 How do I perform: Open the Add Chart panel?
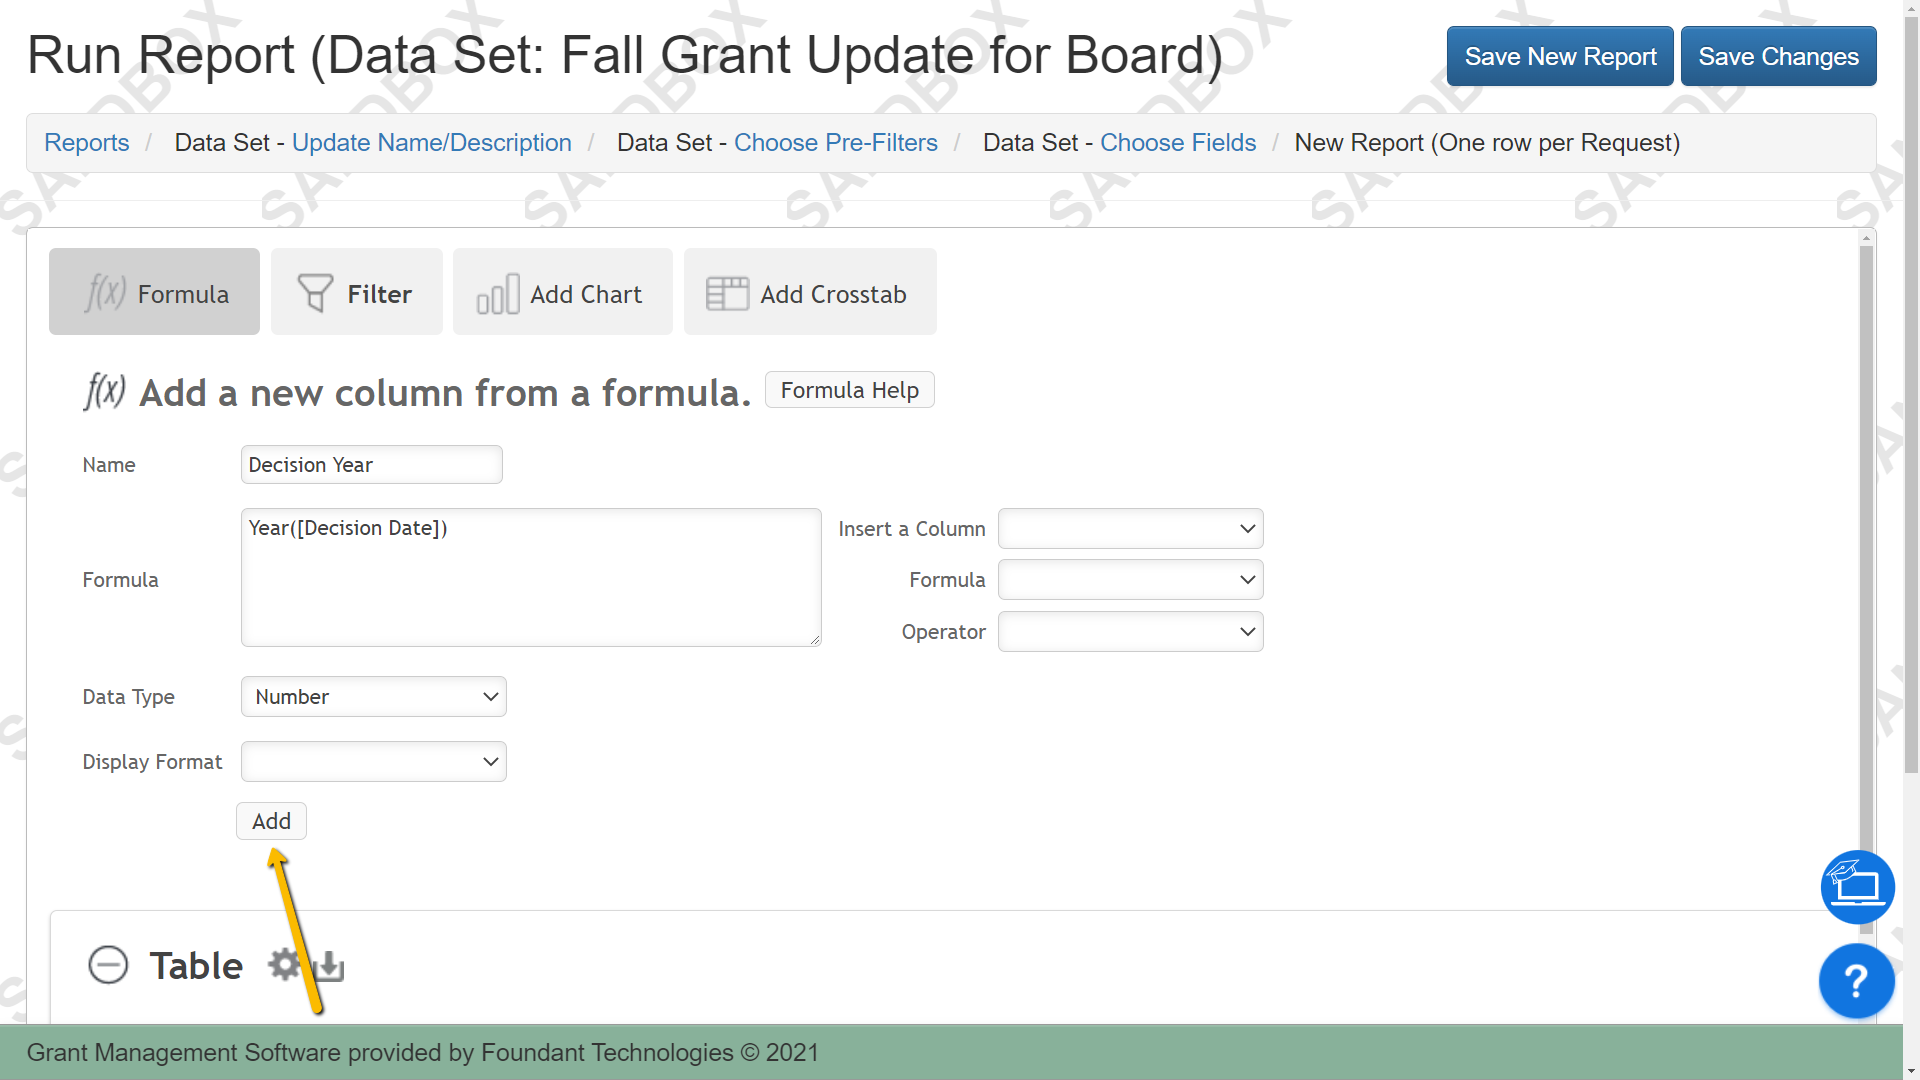tap(562, 292)
